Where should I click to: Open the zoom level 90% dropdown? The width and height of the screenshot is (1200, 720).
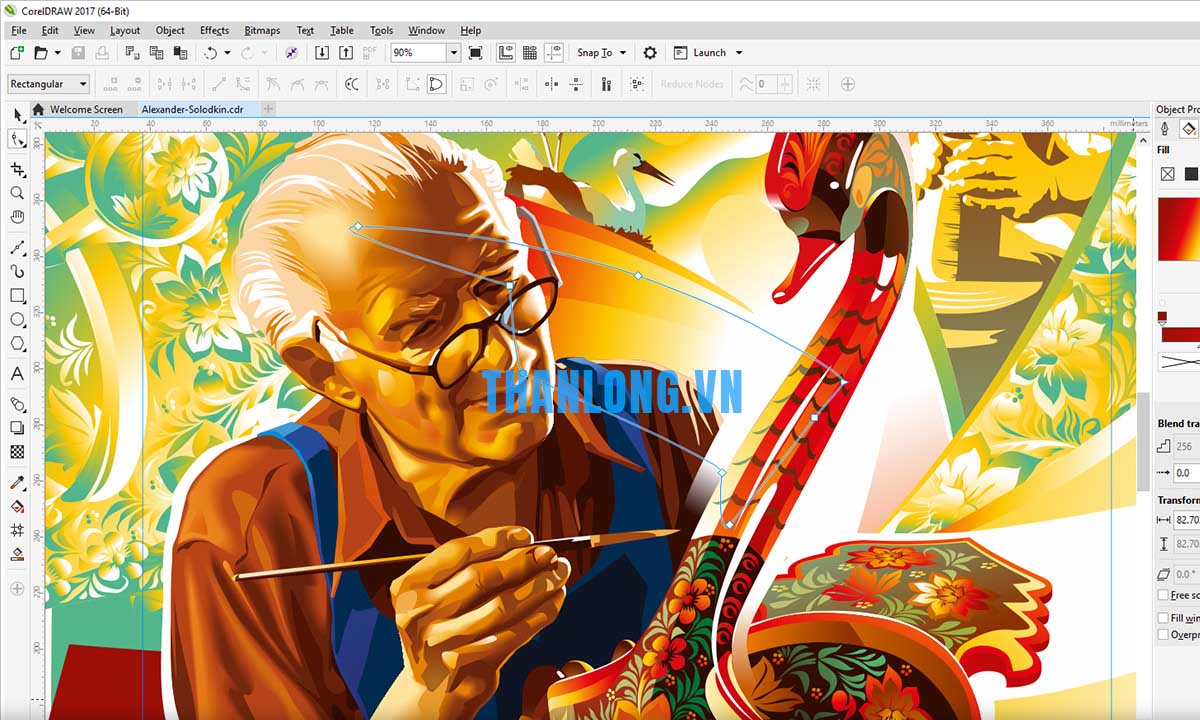click(x=453, y=53)
